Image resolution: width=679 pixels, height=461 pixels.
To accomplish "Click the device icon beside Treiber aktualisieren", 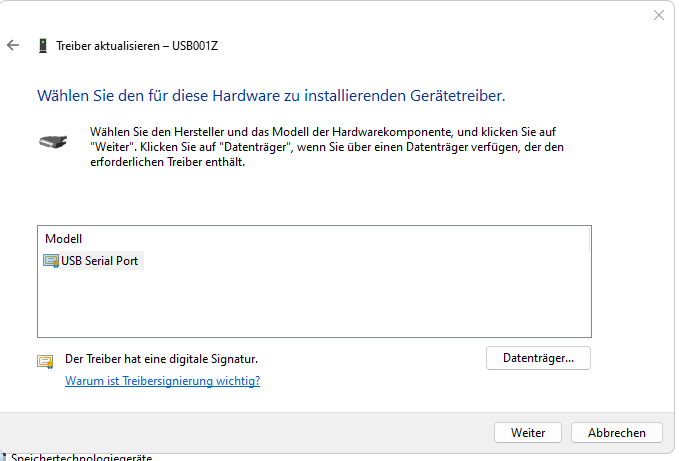I will point(42,45).
